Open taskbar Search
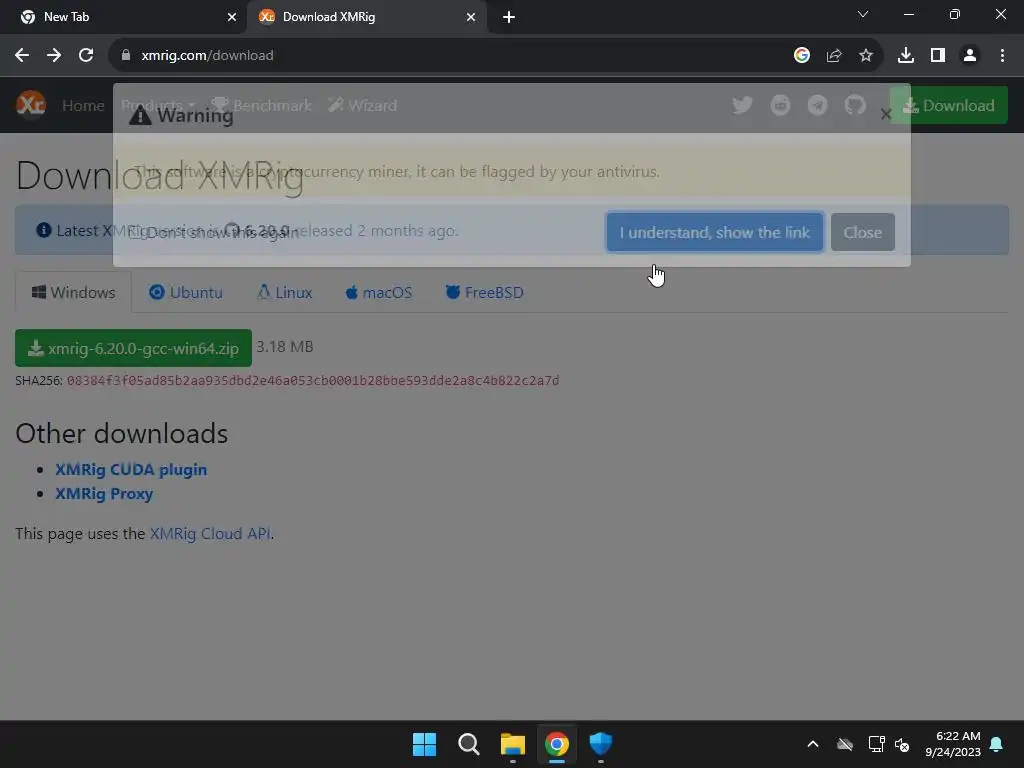1024x768 pixels. 469,744
